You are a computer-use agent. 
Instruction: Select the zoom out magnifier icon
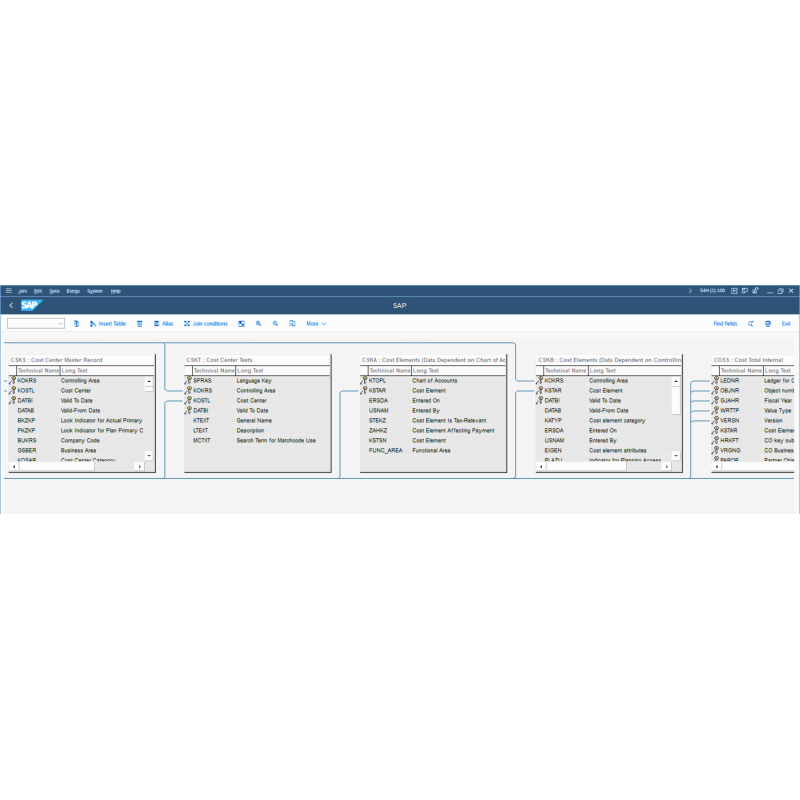click(x=275, y=324)
